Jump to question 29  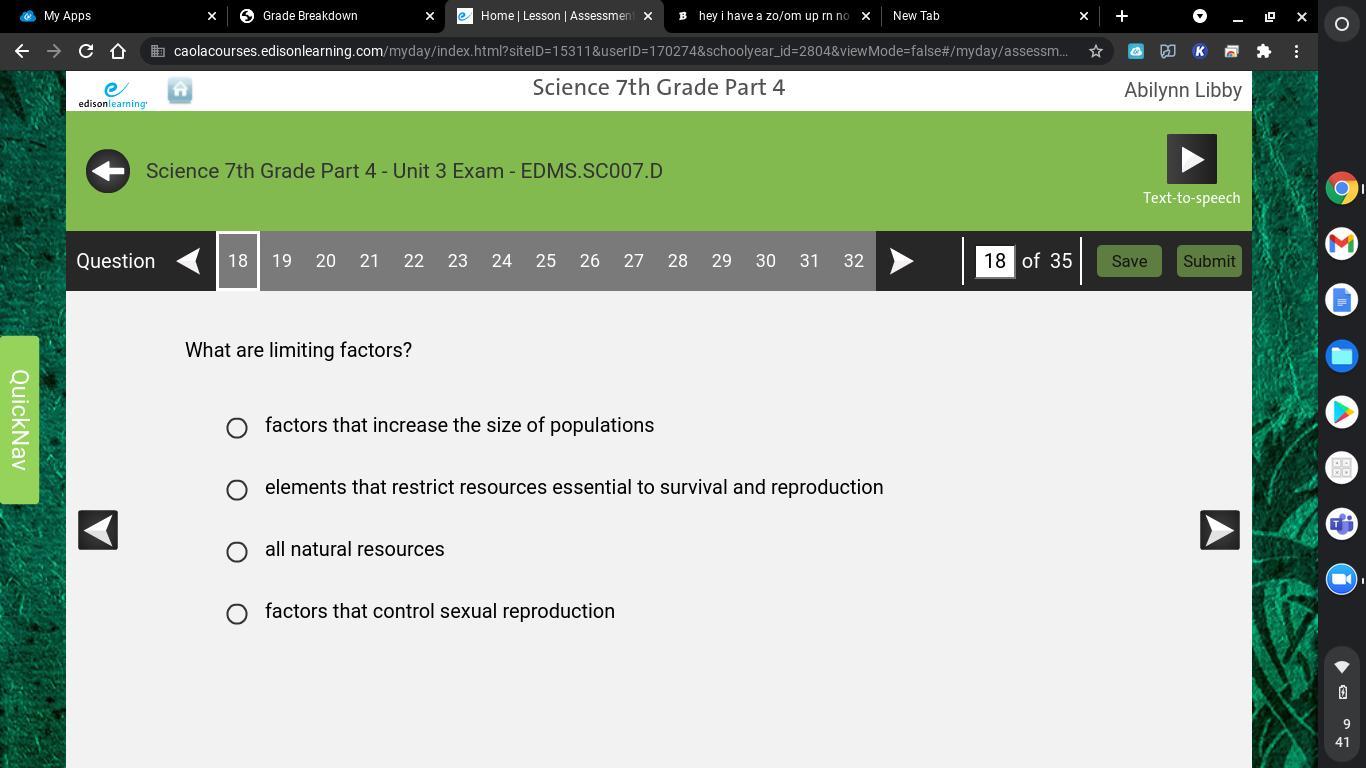[x=722, y=261]
